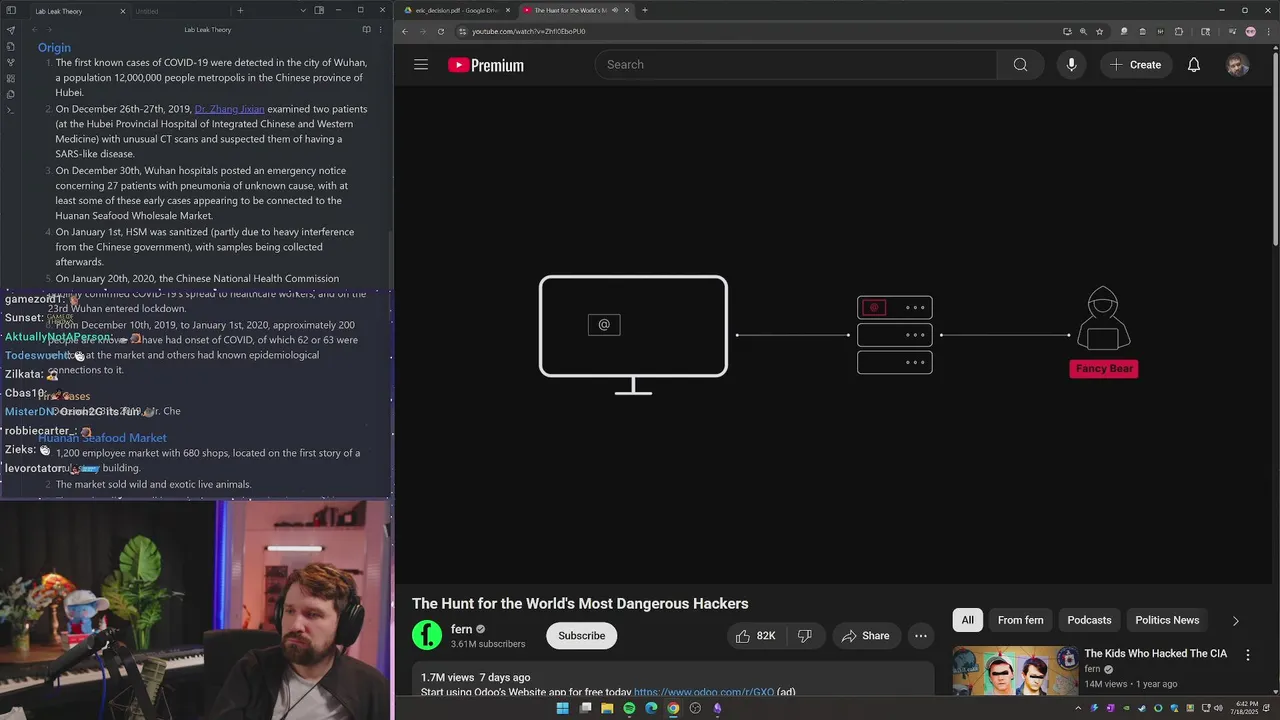Open The Kids Who Hacked The CIA thumbnail
The image size is (1280, 720).
[x=1015, y=671]
